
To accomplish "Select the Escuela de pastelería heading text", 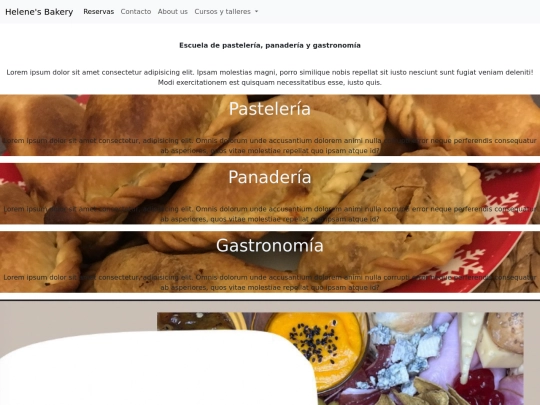I will [270, 45].
